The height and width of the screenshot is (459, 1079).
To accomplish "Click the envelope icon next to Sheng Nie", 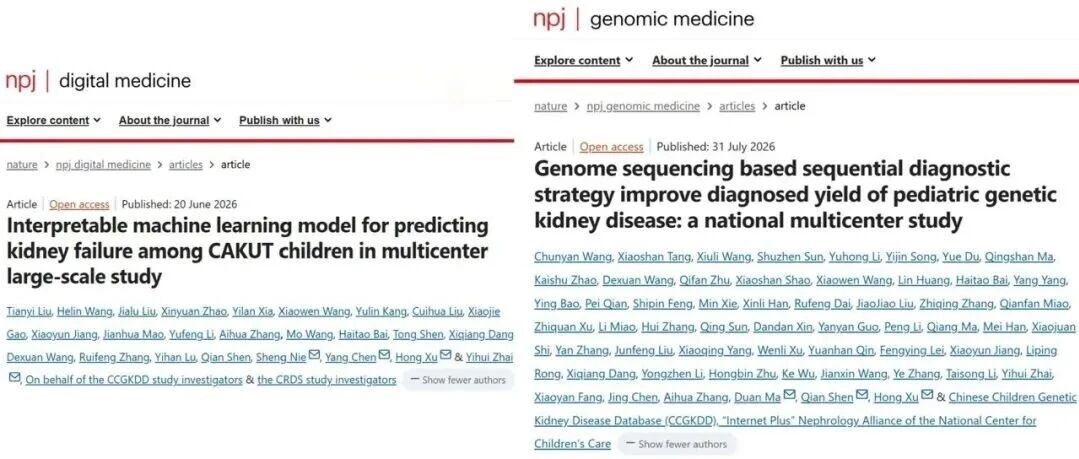I will tap(314, 356).
